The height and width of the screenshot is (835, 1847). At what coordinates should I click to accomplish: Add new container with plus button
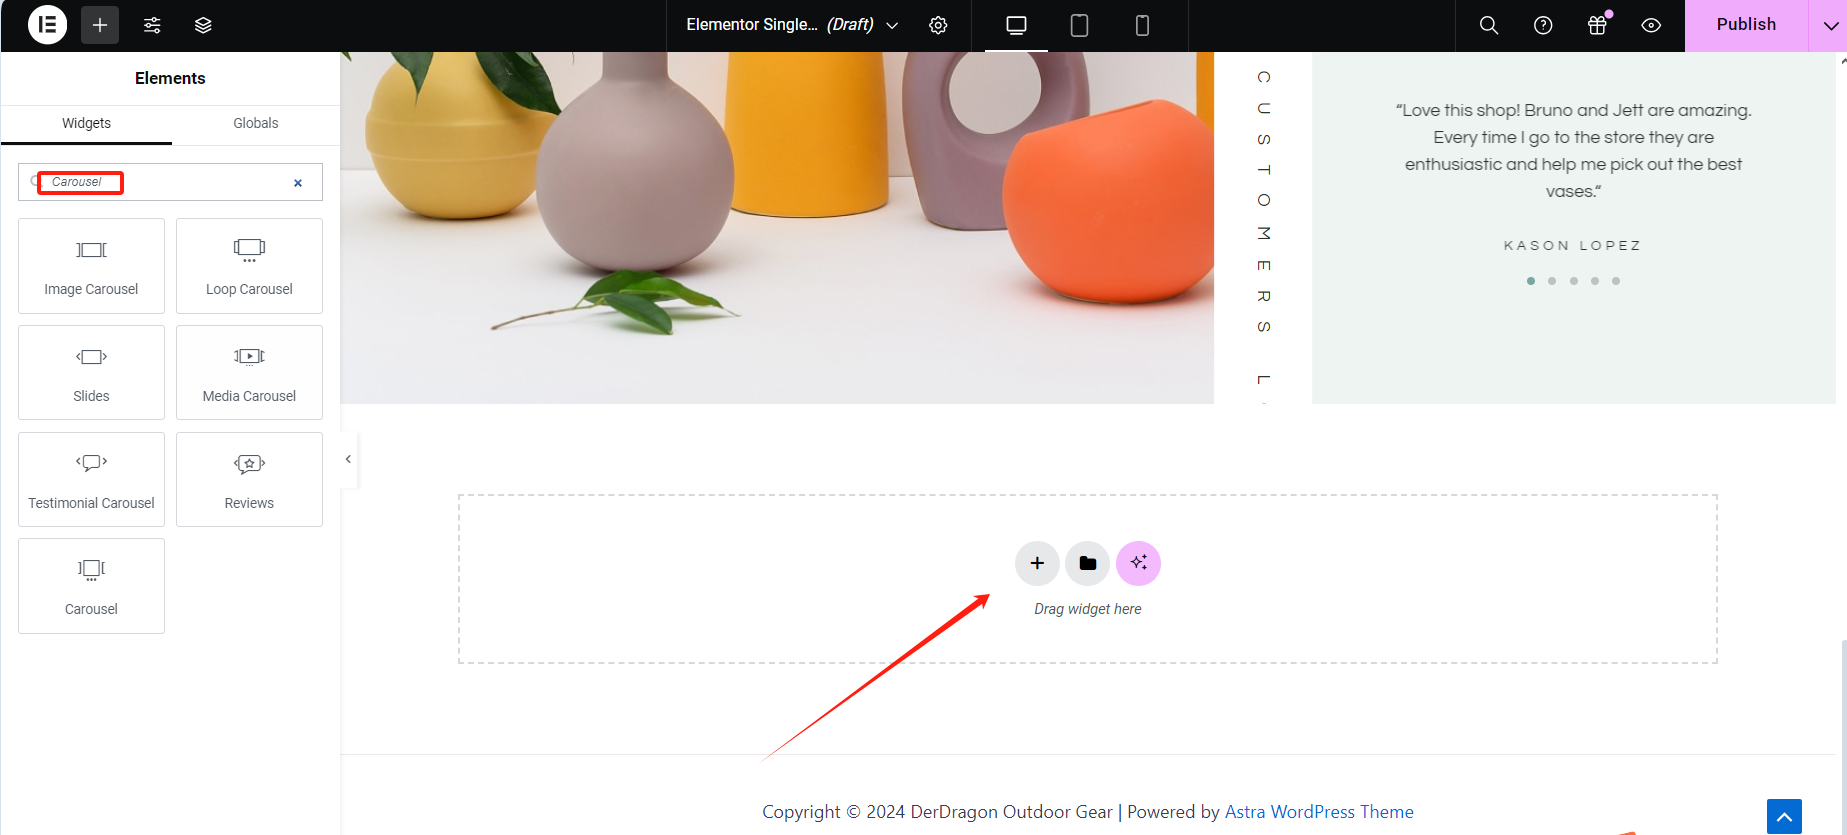[1037, 563]
